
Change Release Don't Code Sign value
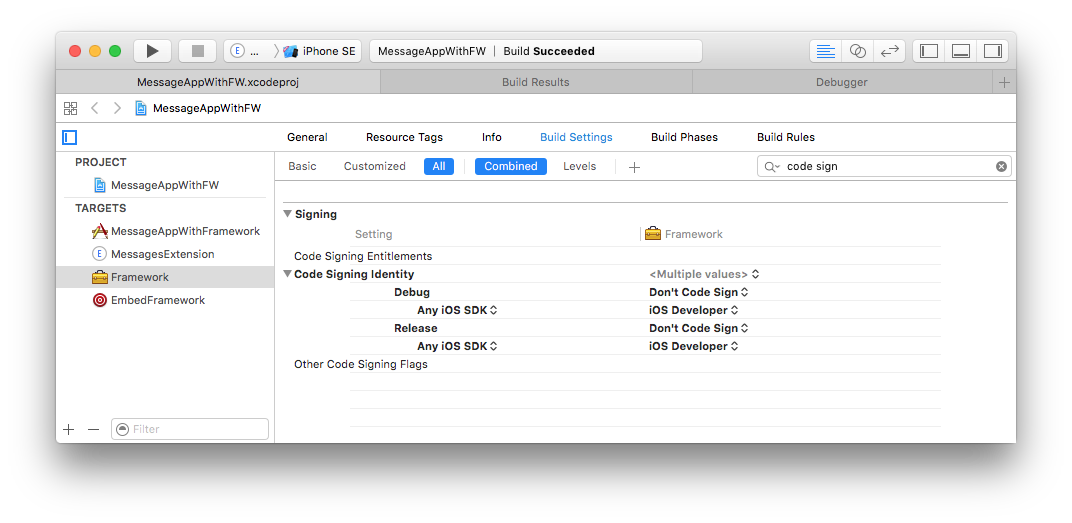(699, 328)
